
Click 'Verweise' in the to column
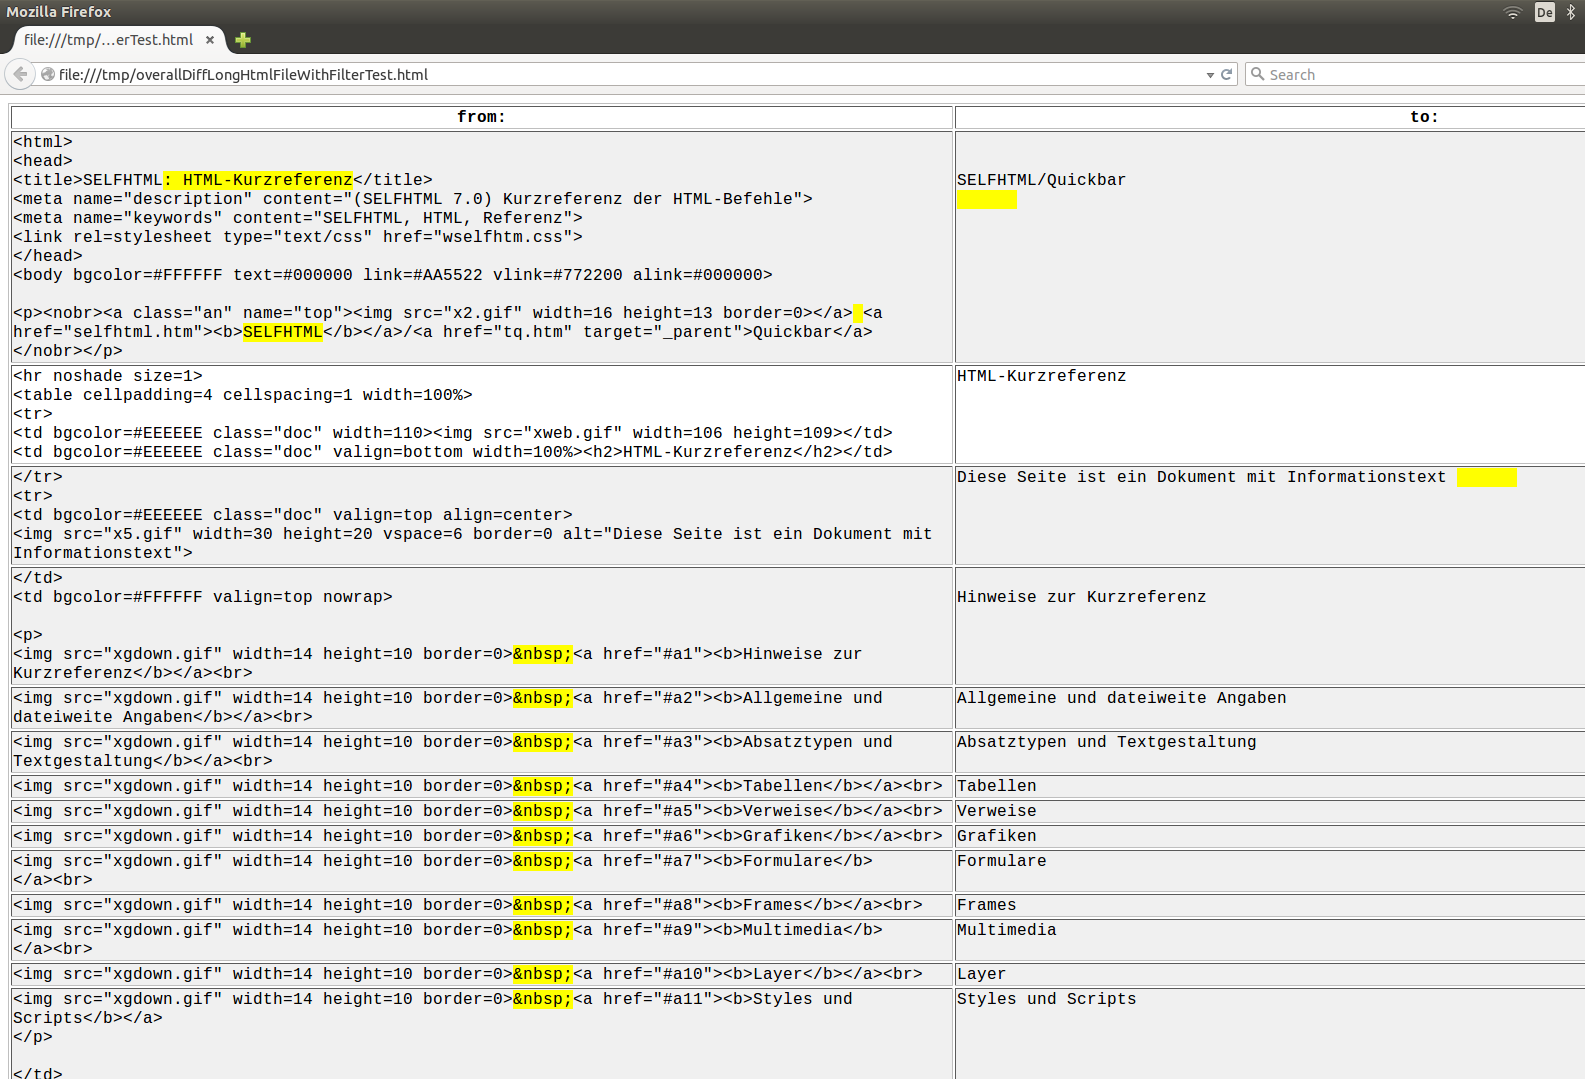996,811
